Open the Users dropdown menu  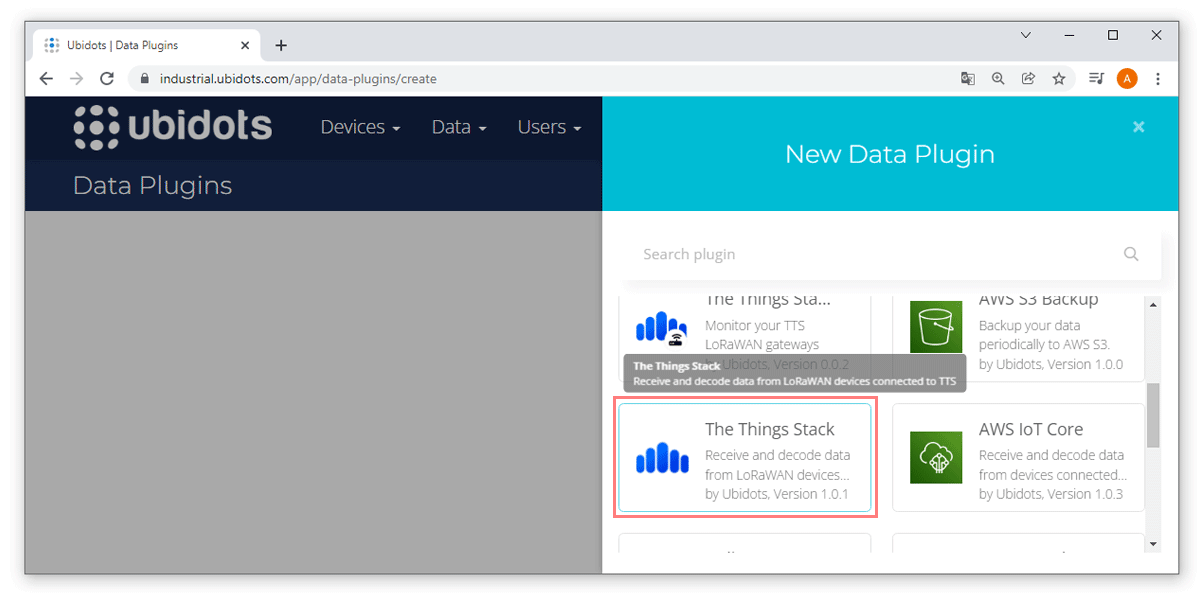549,127
